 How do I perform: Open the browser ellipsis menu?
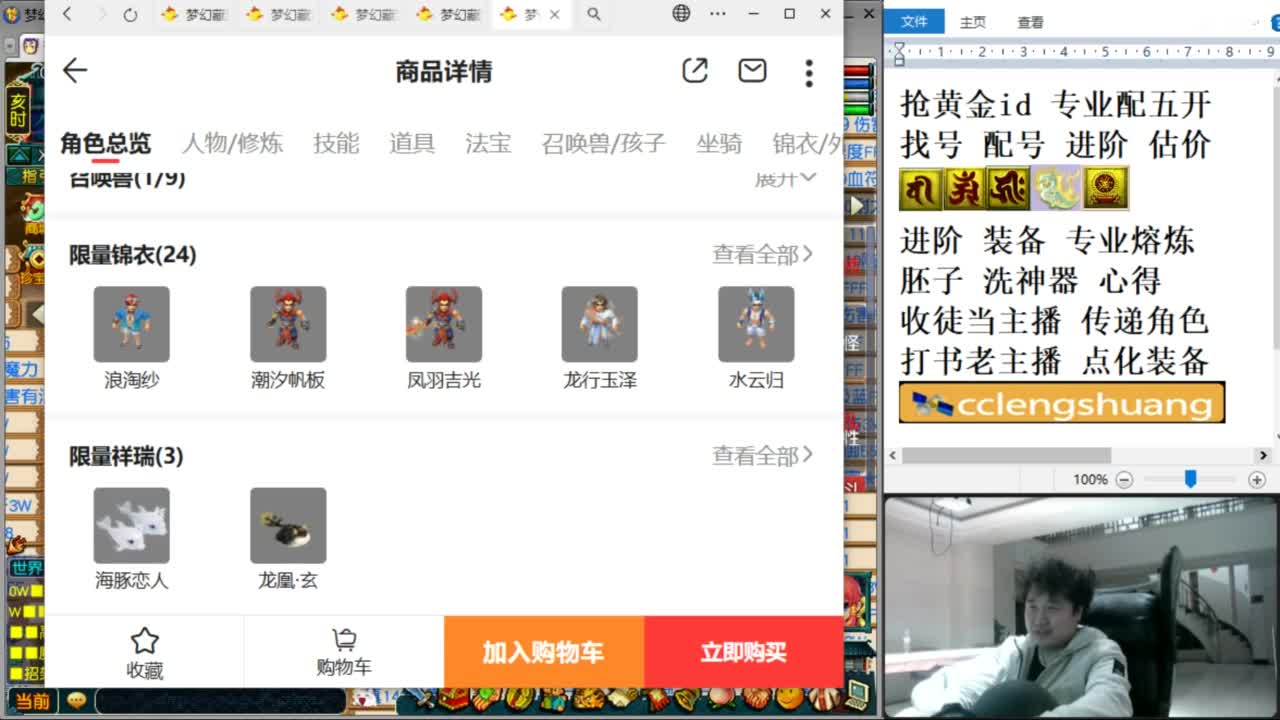point(717,14)
